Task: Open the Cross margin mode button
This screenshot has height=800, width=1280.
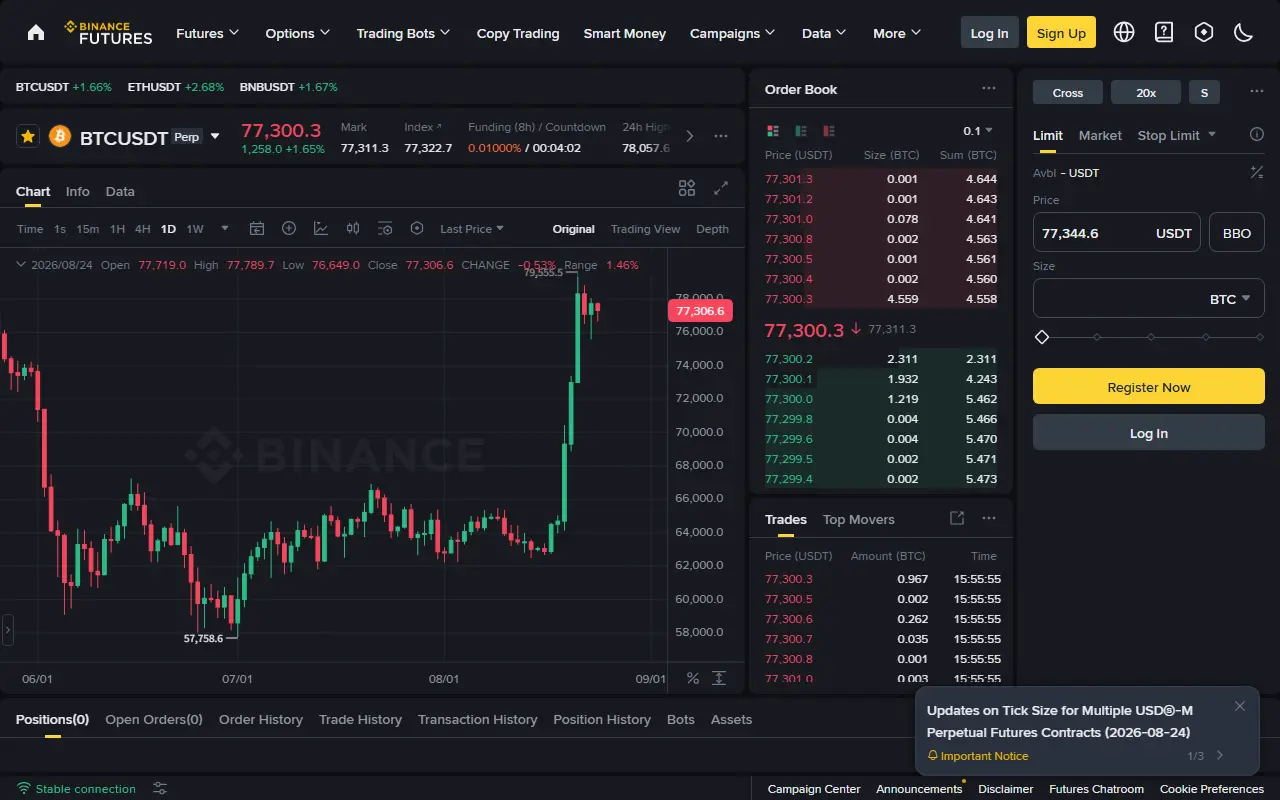Action: 1068,92
